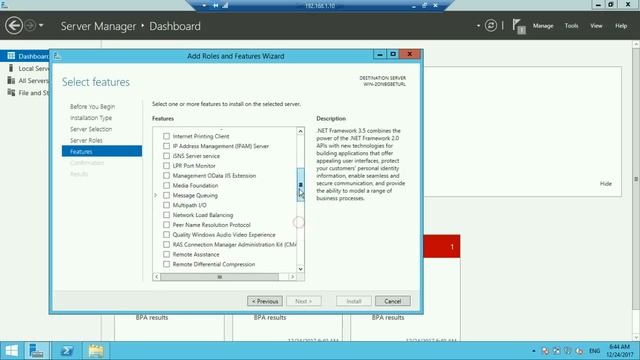Click the features horizontal scrollbar thumb
Screen dimensions: 640x360
pos(220,277)
